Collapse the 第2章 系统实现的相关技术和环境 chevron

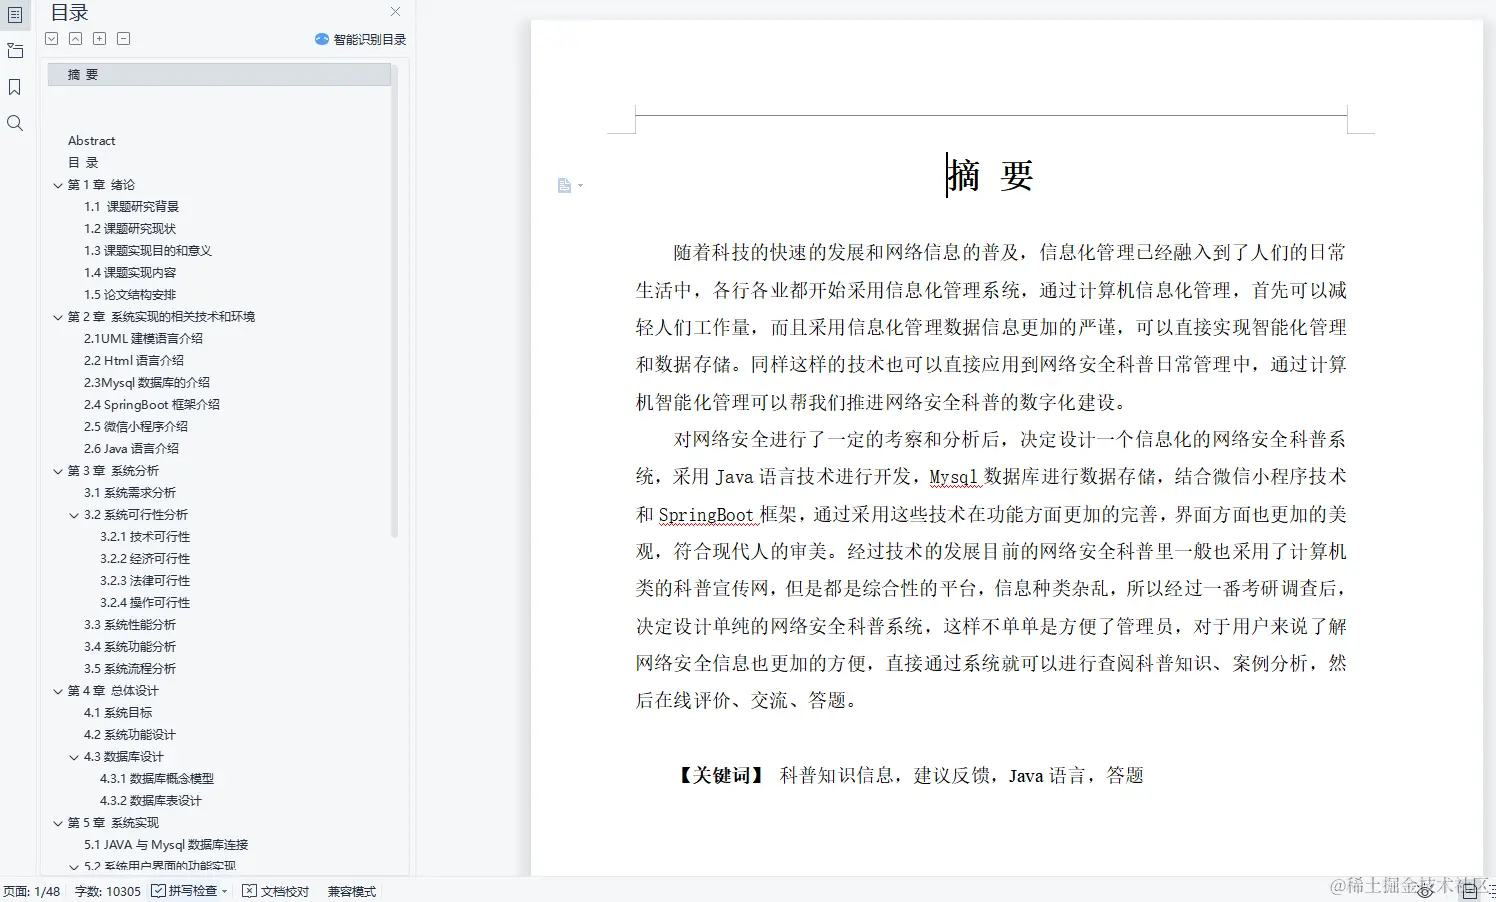point(58,317)
